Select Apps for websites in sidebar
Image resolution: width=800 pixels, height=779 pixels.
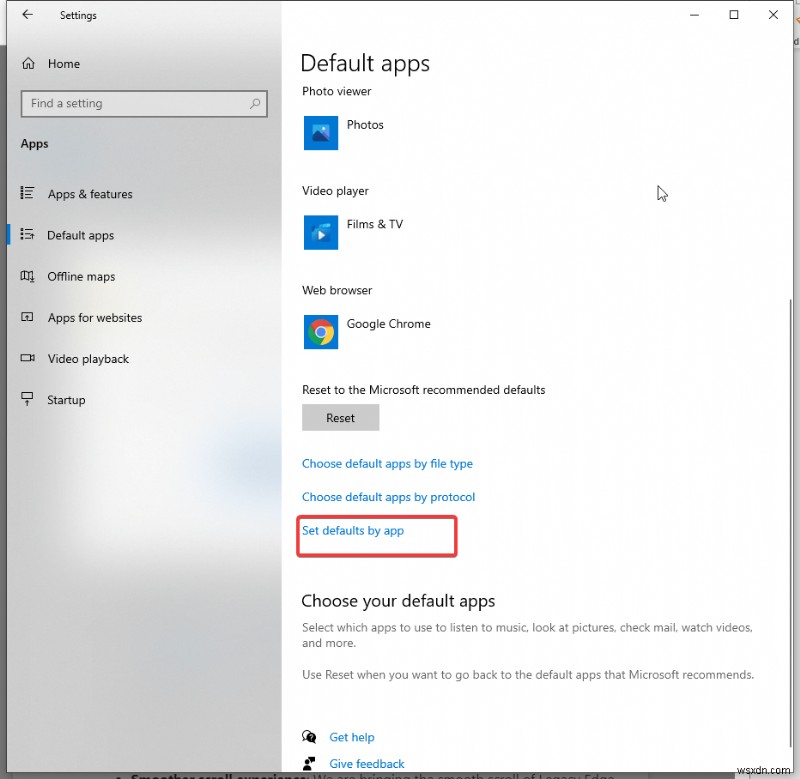click(x=95, y=317)
